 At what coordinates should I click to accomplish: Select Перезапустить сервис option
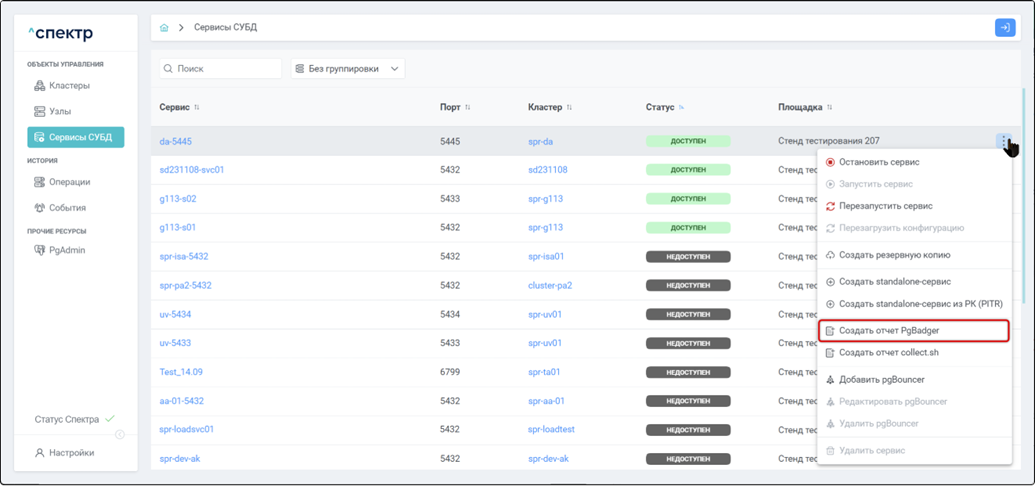click(885, 206)
